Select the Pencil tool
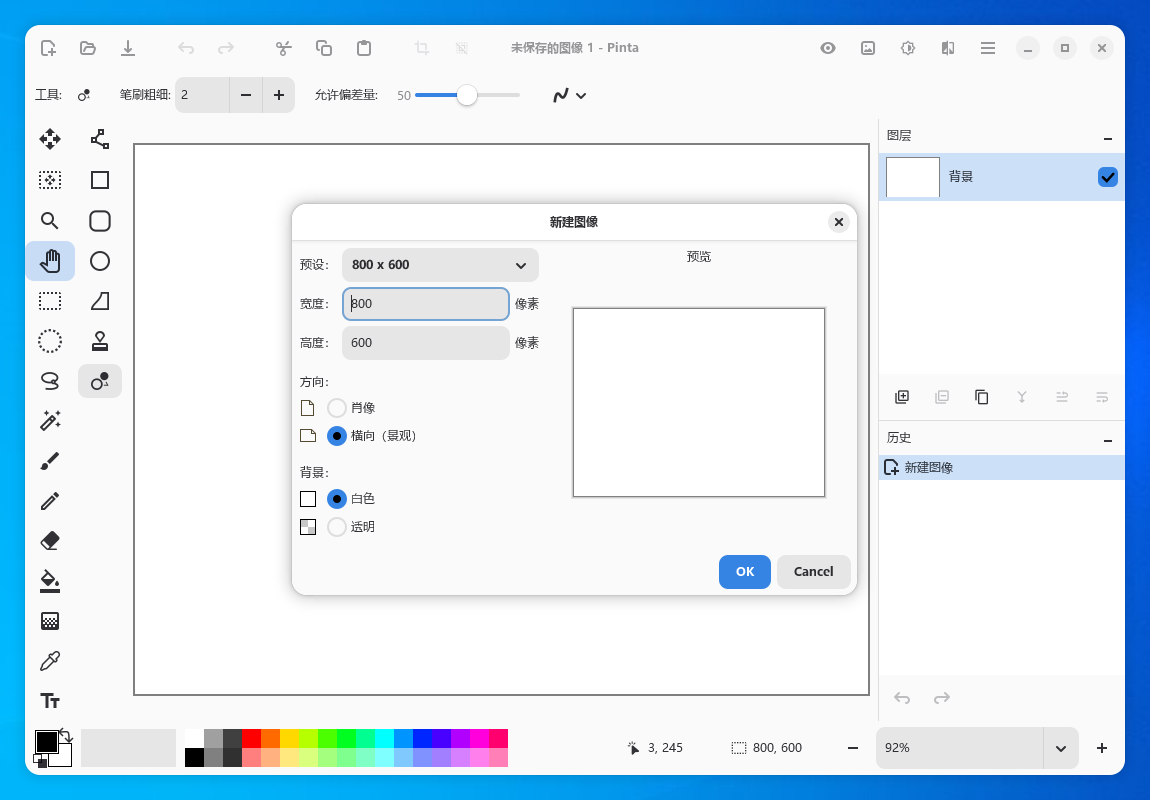Screen dimensions: 1150x800 50,501
